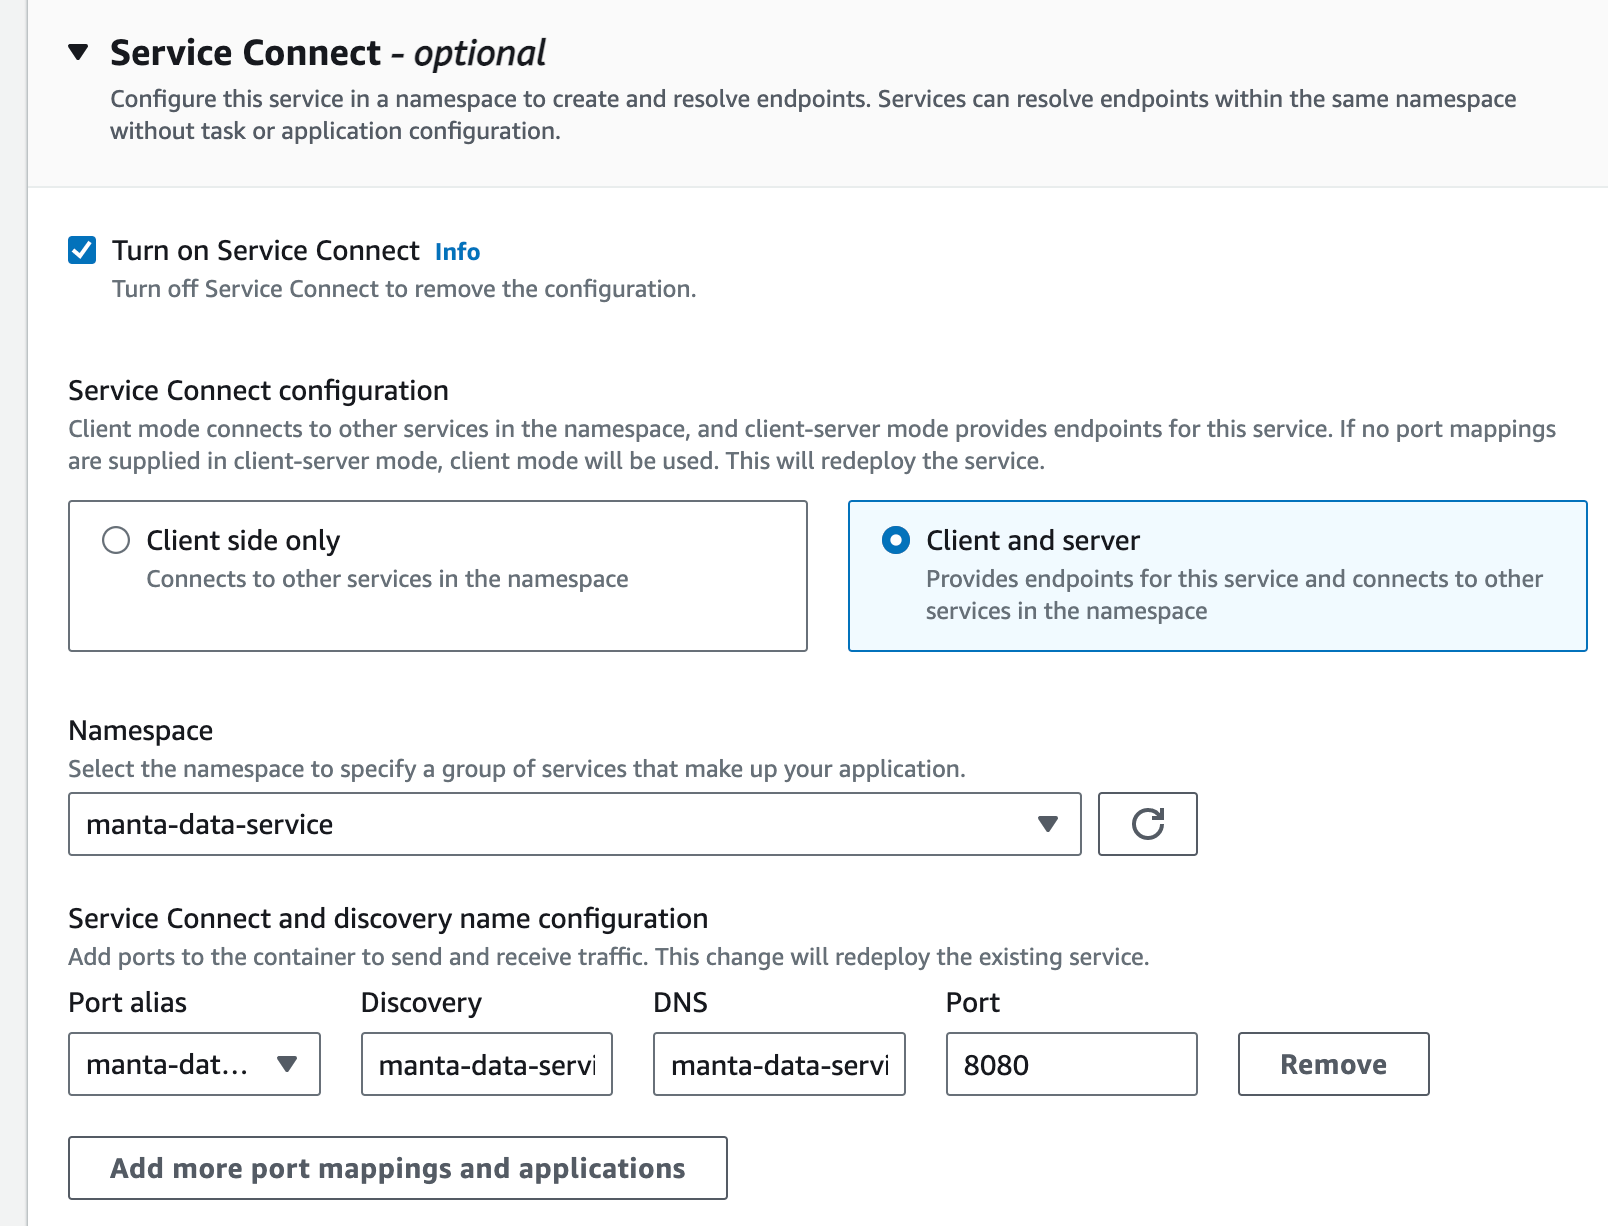
Task: Uncheck the Turn on Service Connect checkbox
Action: [x=82, y=250]
